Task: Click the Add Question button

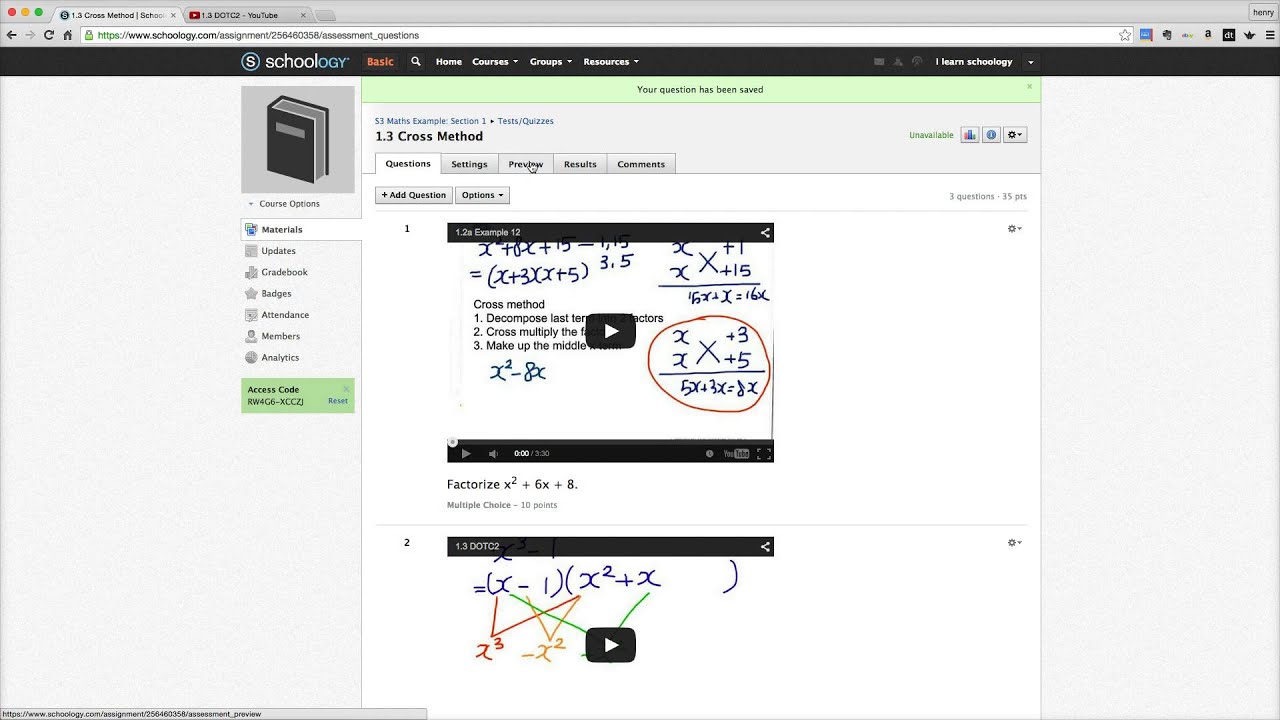Action: coord(414,195)
